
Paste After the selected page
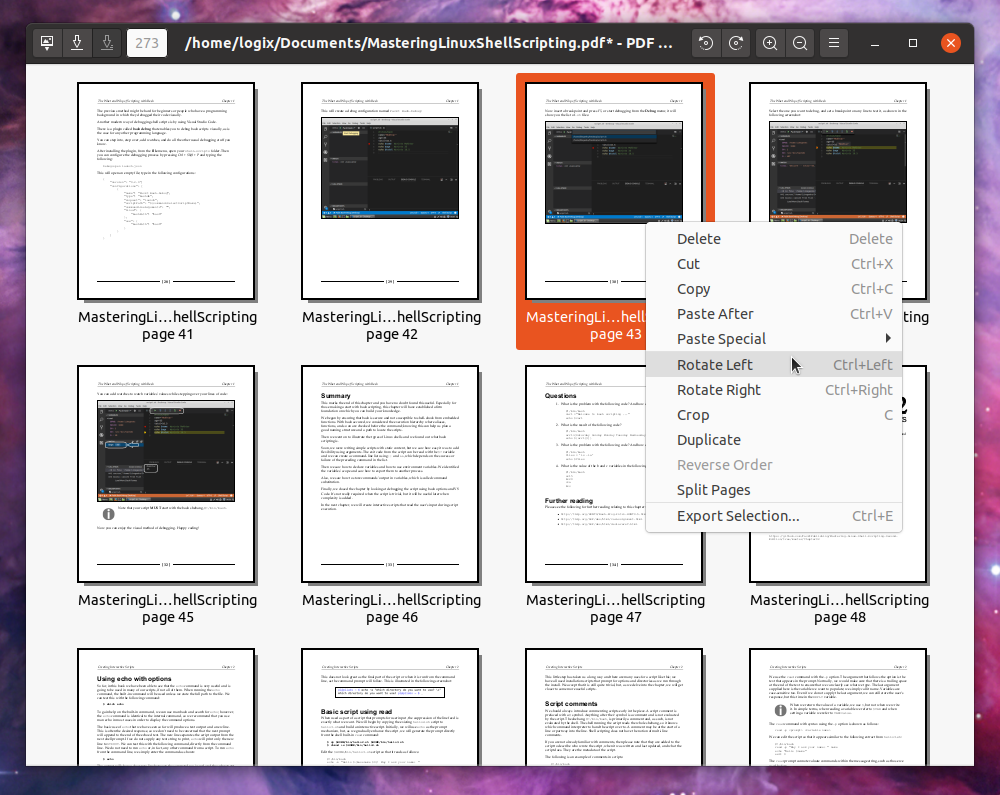pos(715,313)
